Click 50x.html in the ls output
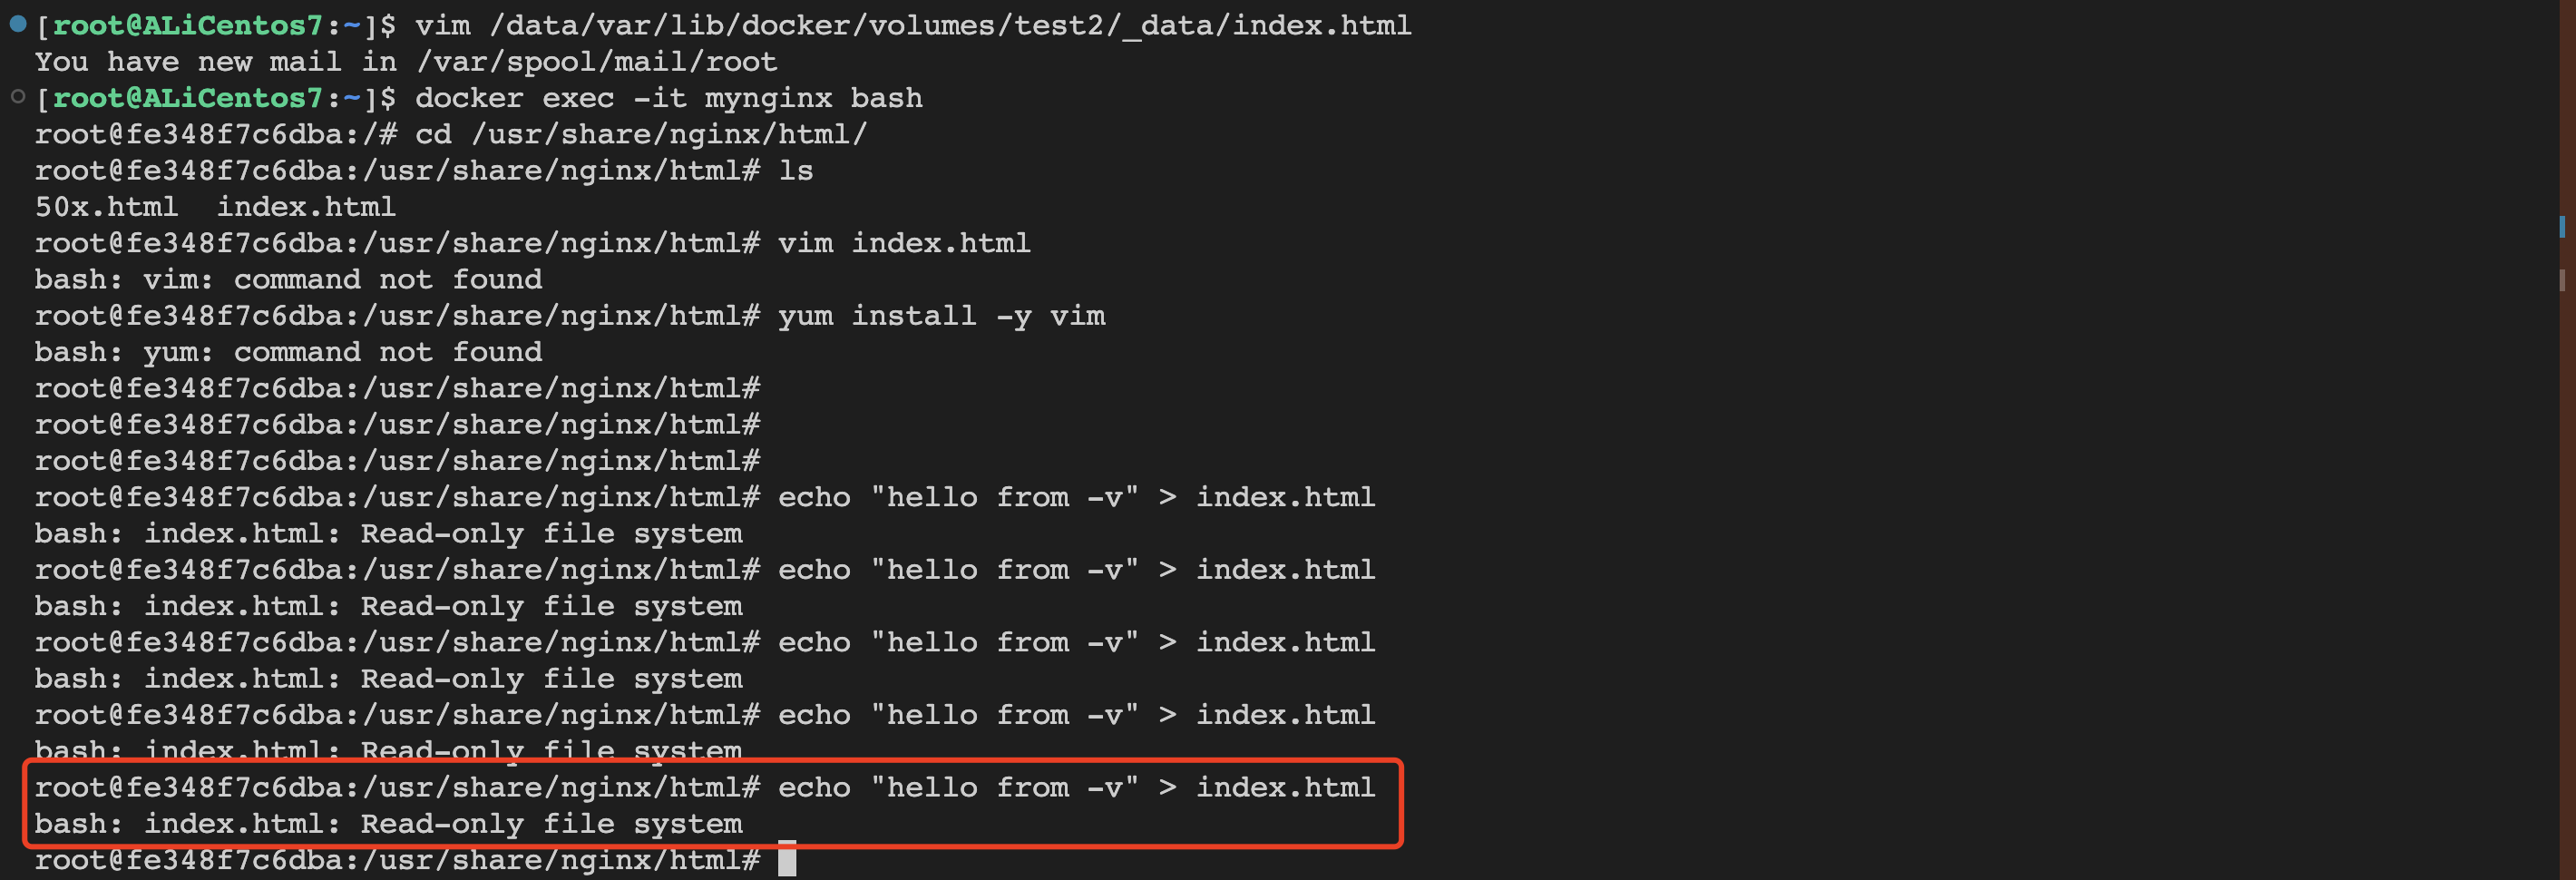Viewport: 2576px width, 880px height. click(x=106, y=207)
